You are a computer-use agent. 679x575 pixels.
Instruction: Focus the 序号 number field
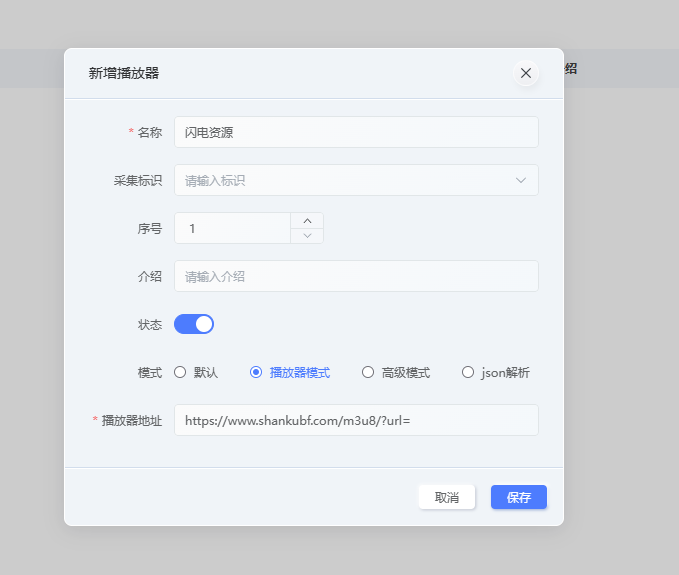(x=232, y=228)
